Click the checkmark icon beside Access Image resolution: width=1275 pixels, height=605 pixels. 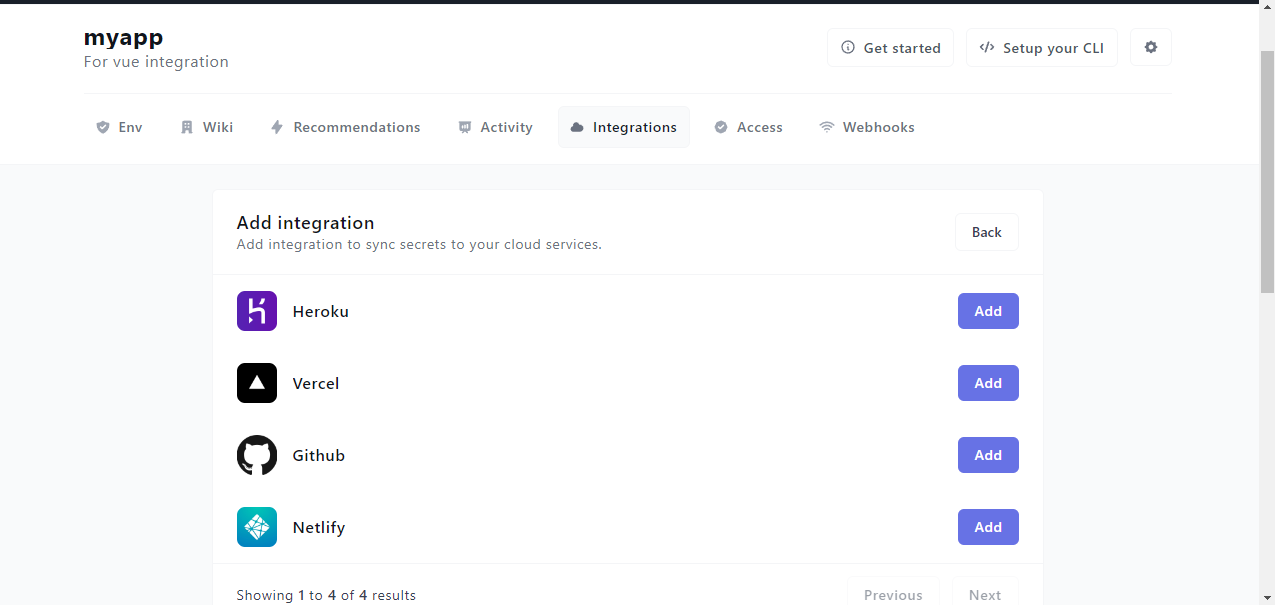pos(720,127)
